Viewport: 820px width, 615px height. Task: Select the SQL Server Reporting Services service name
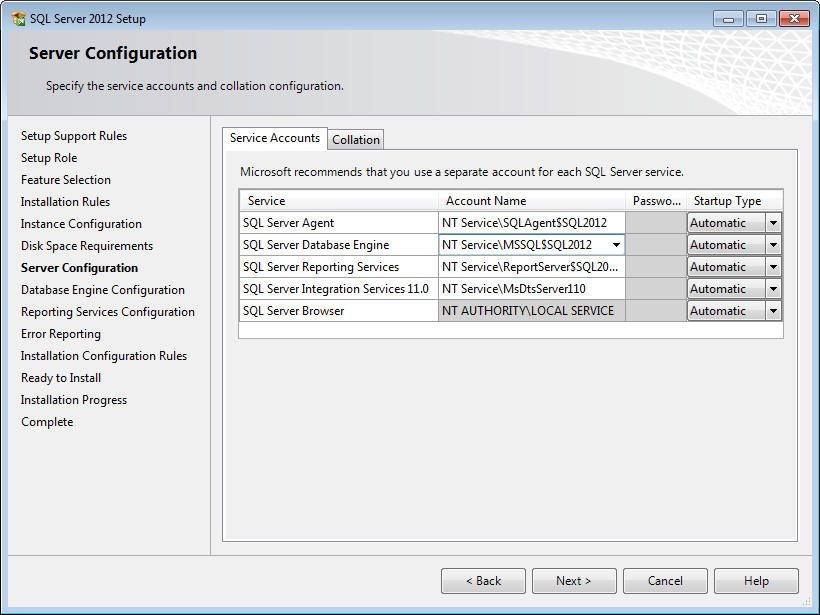click(x=339, y=267)
